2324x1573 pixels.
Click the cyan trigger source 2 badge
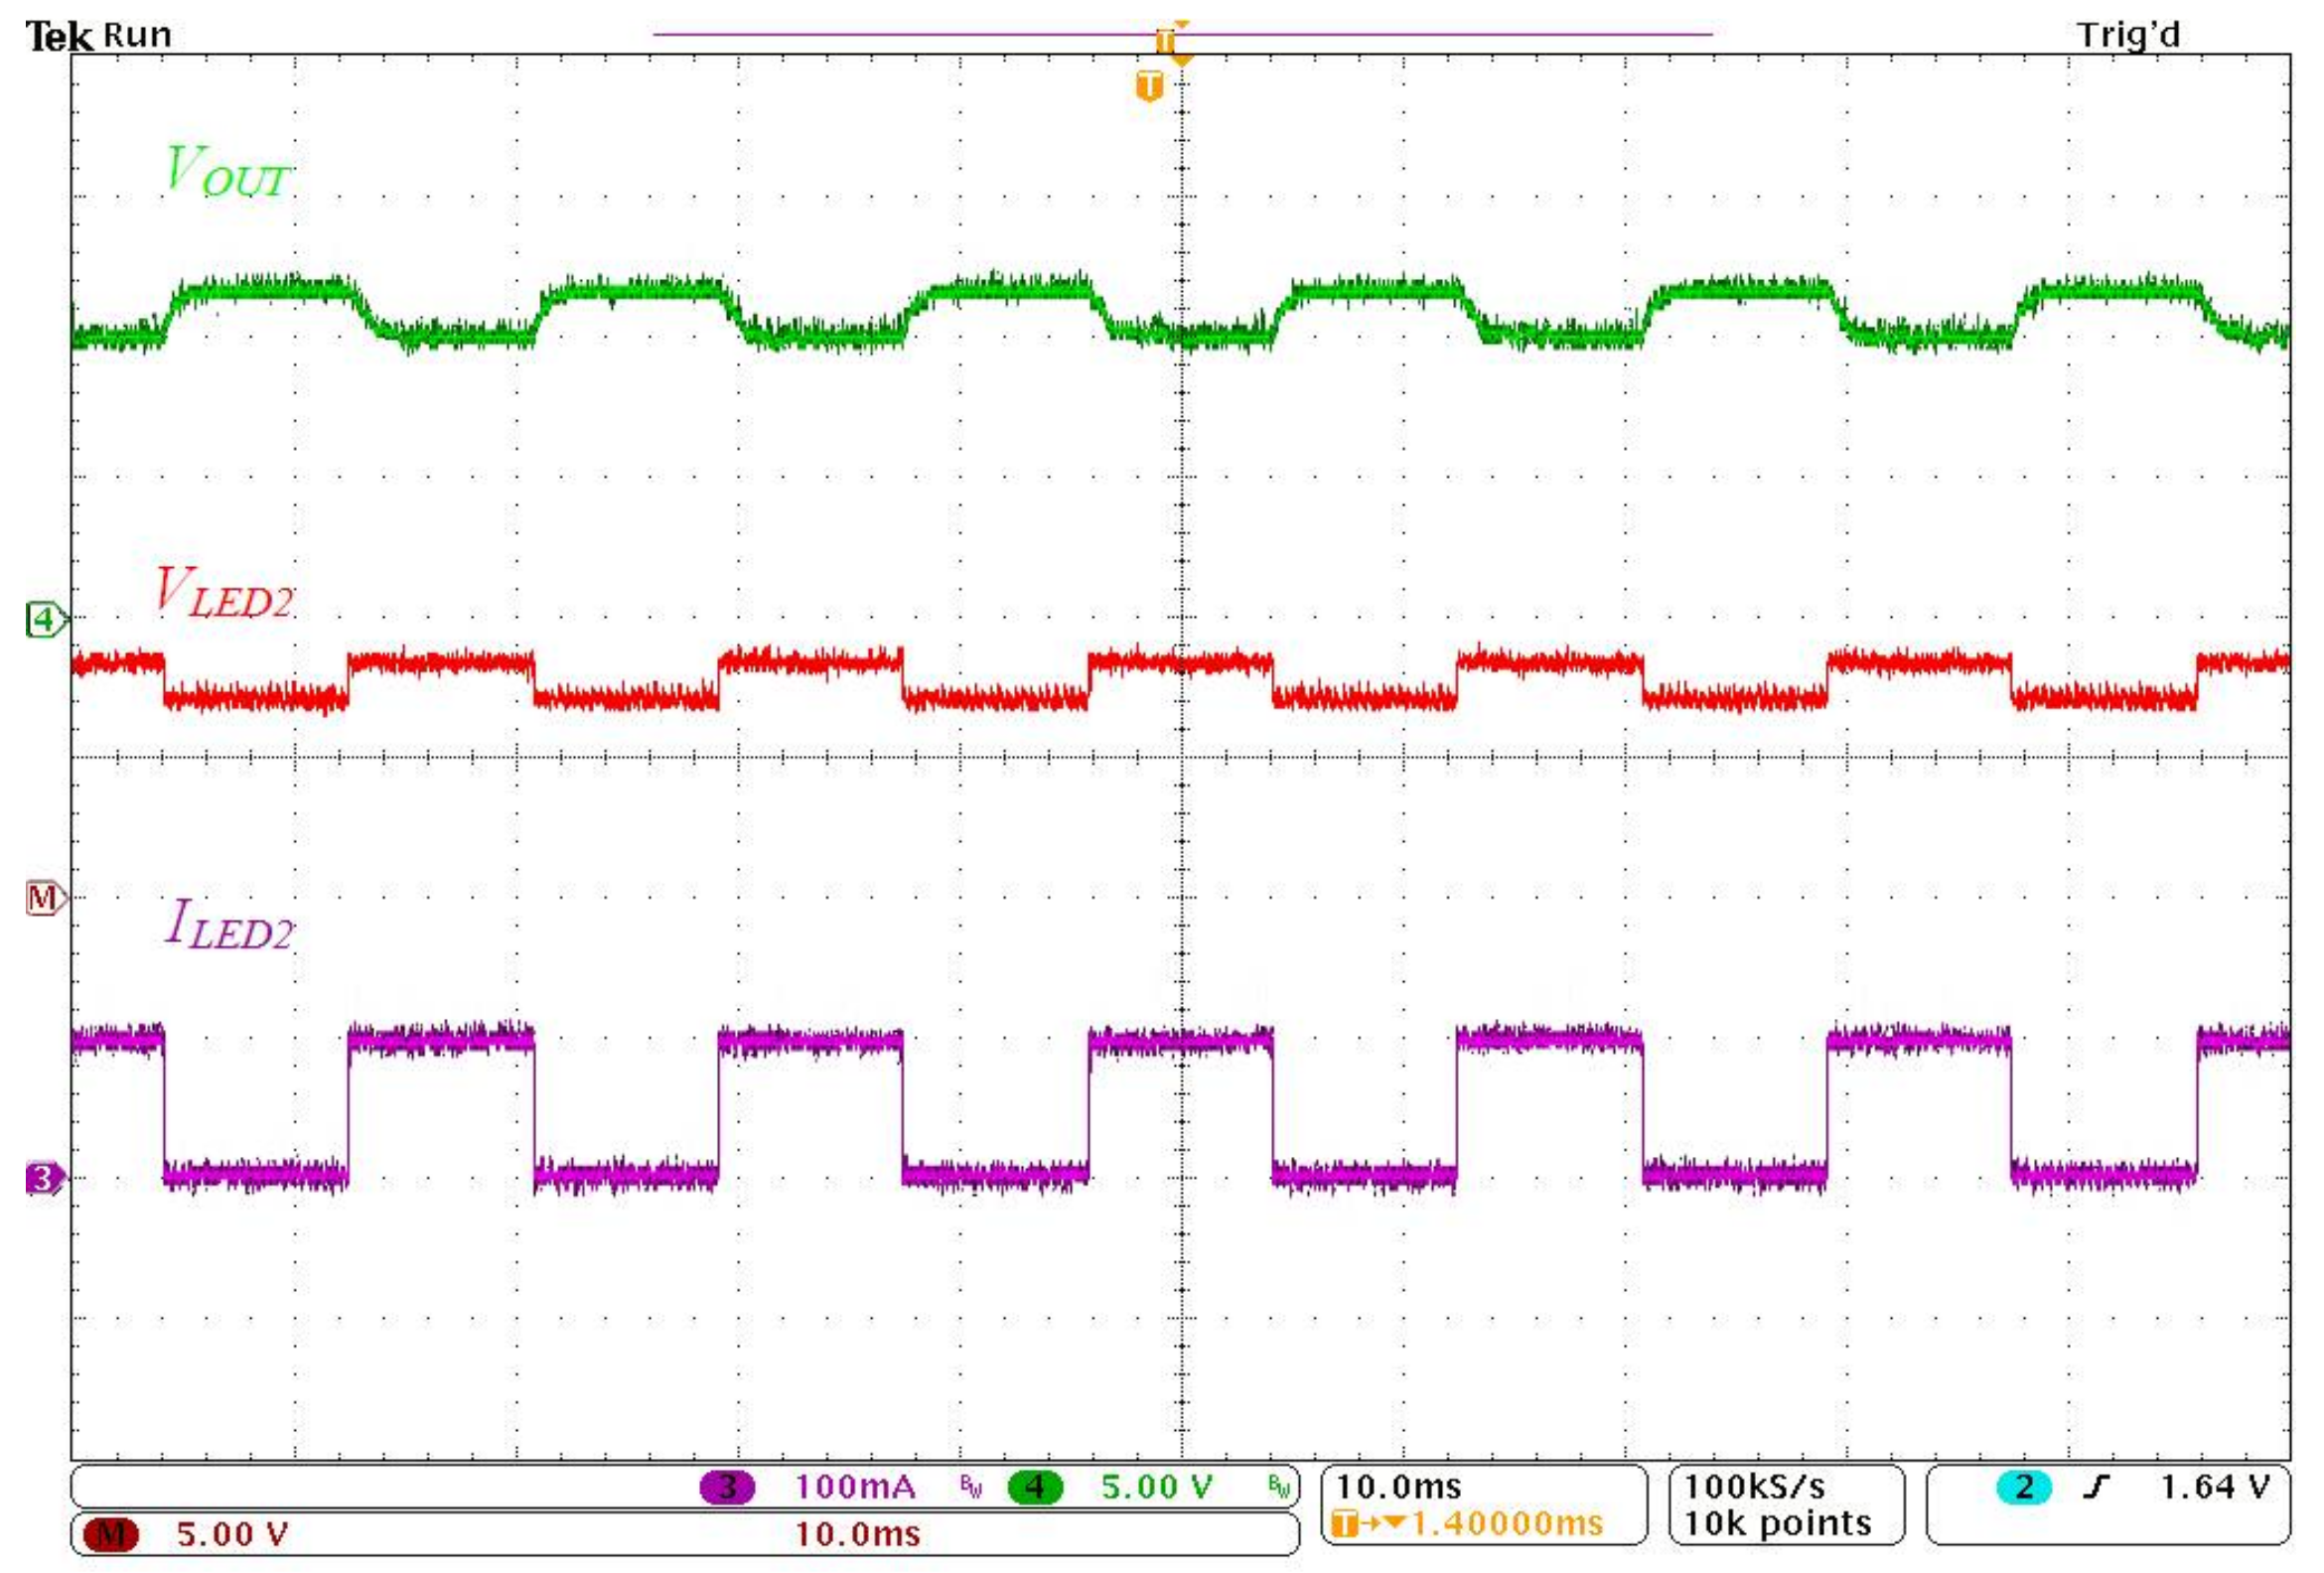[2023, 1487]
